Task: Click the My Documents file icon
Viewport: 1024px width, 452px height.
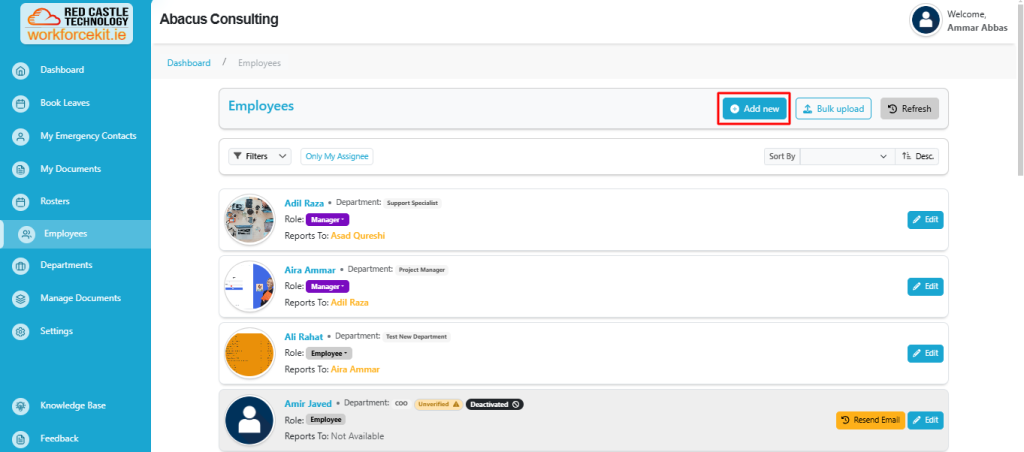Action: coord(20,169)
